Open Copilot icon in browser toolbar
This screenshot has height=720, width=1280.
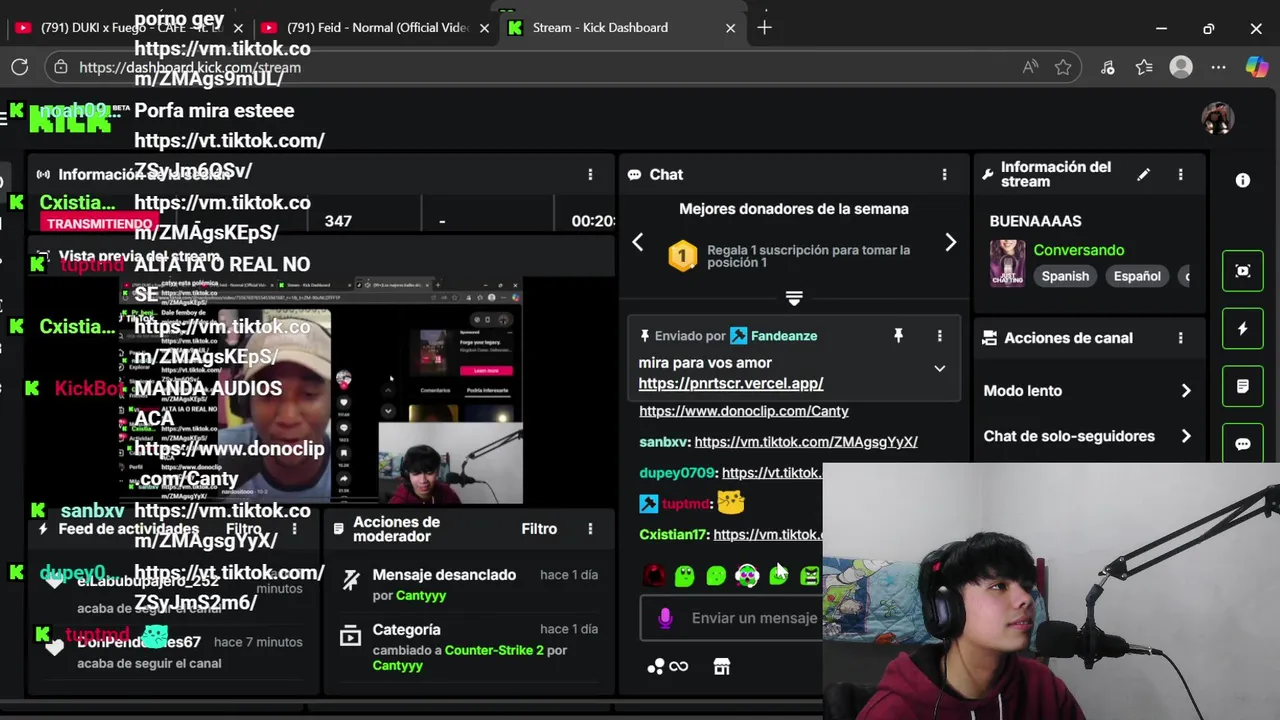1256,67
